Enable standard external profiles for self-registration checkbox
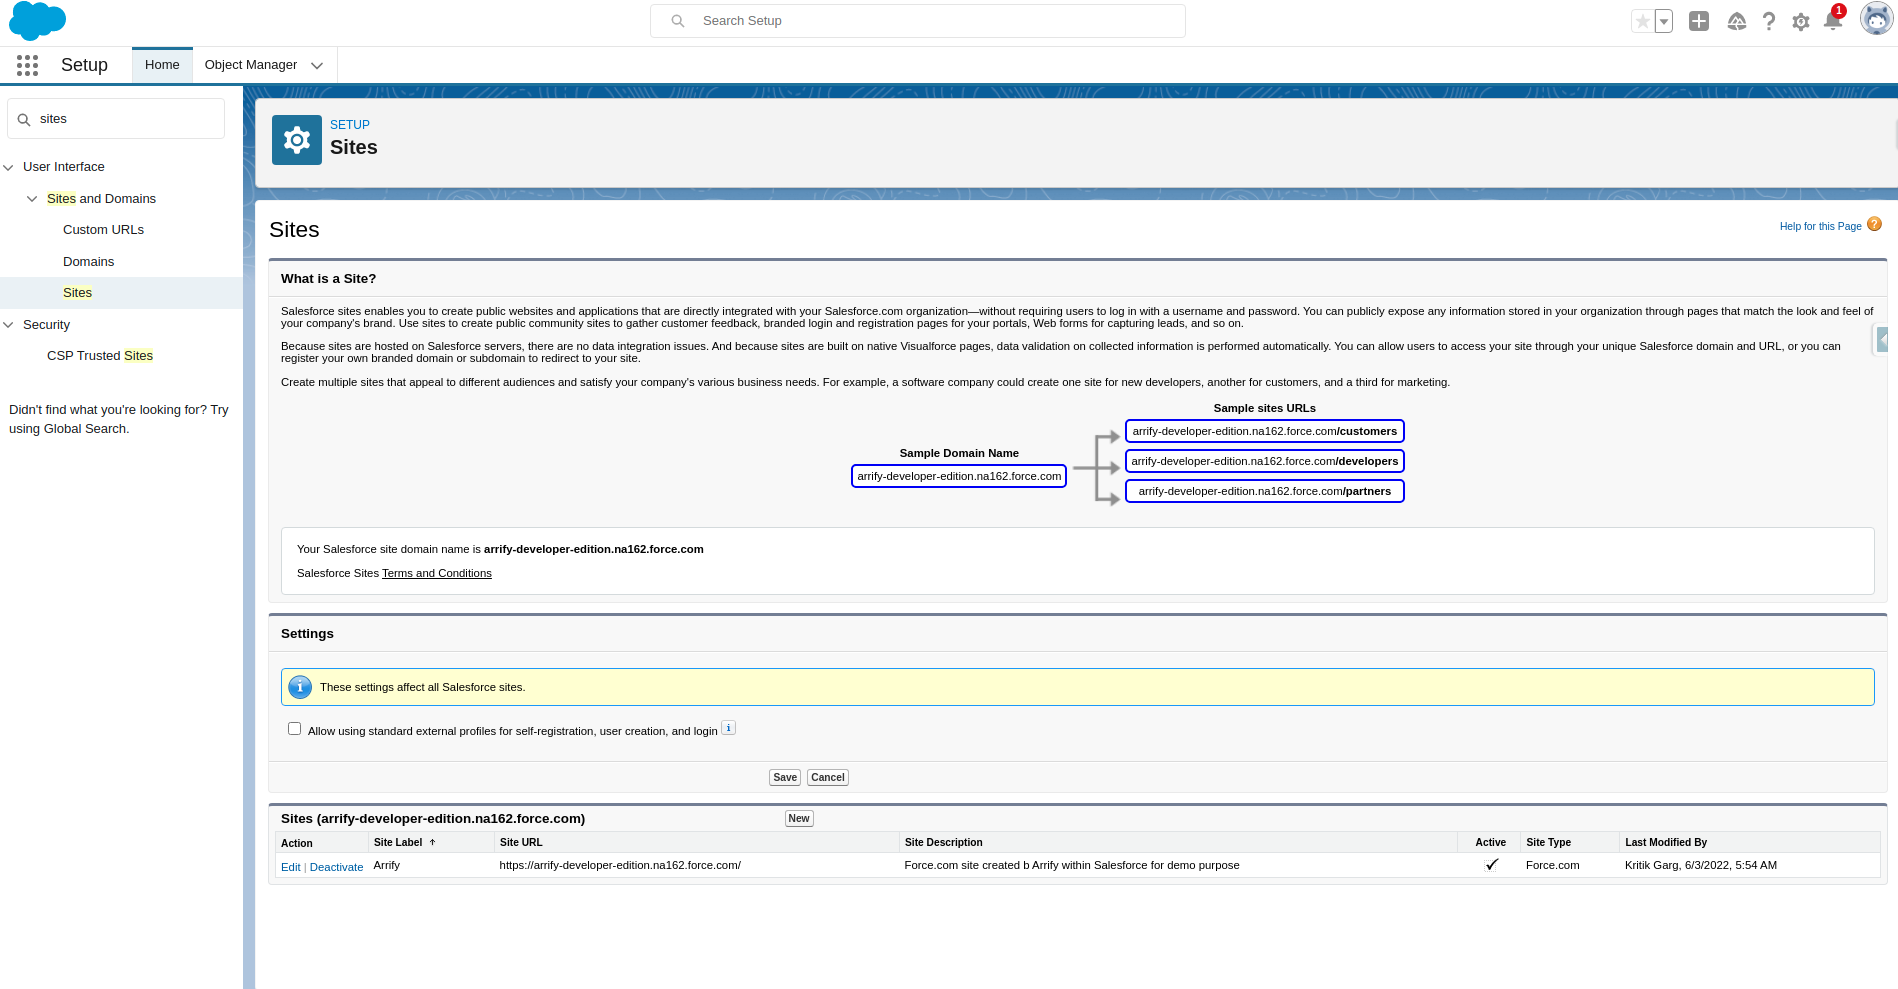This screenshot has height=989, width=1898. point(295,729)
